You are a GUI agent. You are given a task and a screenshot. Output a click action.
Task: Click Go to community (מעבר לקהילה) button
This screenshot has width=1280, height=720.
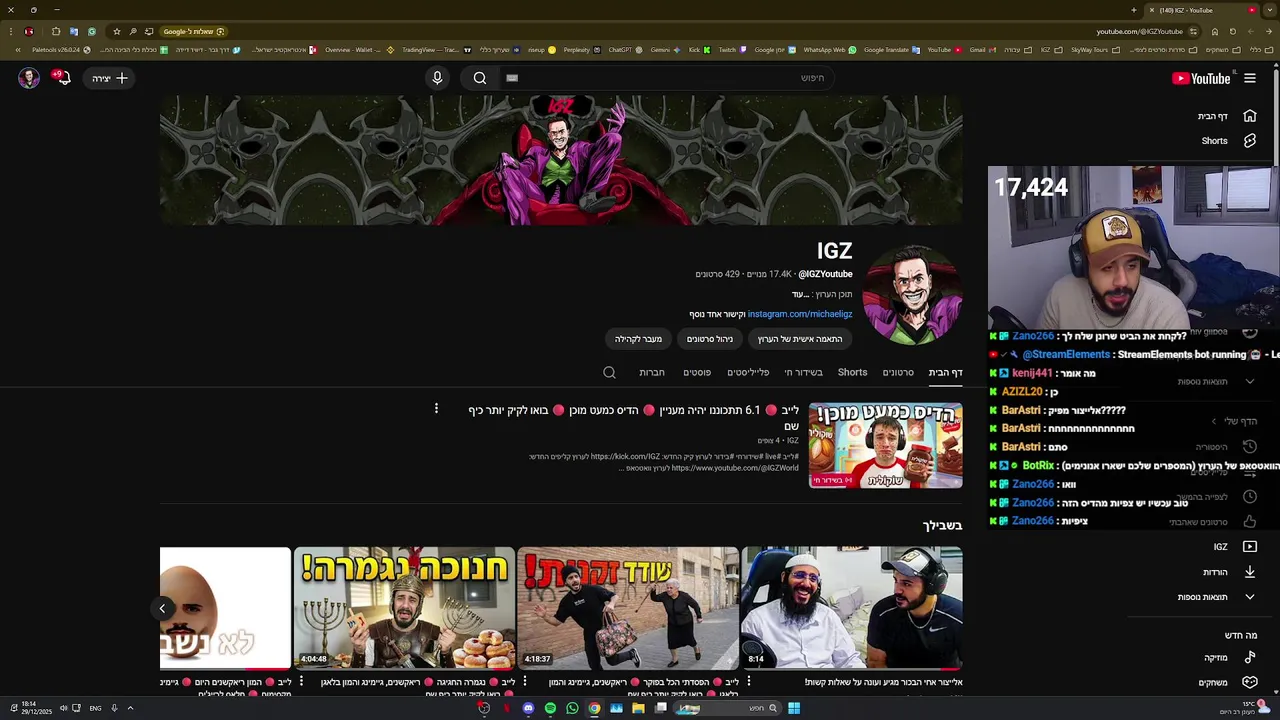[x=638, y=339]
